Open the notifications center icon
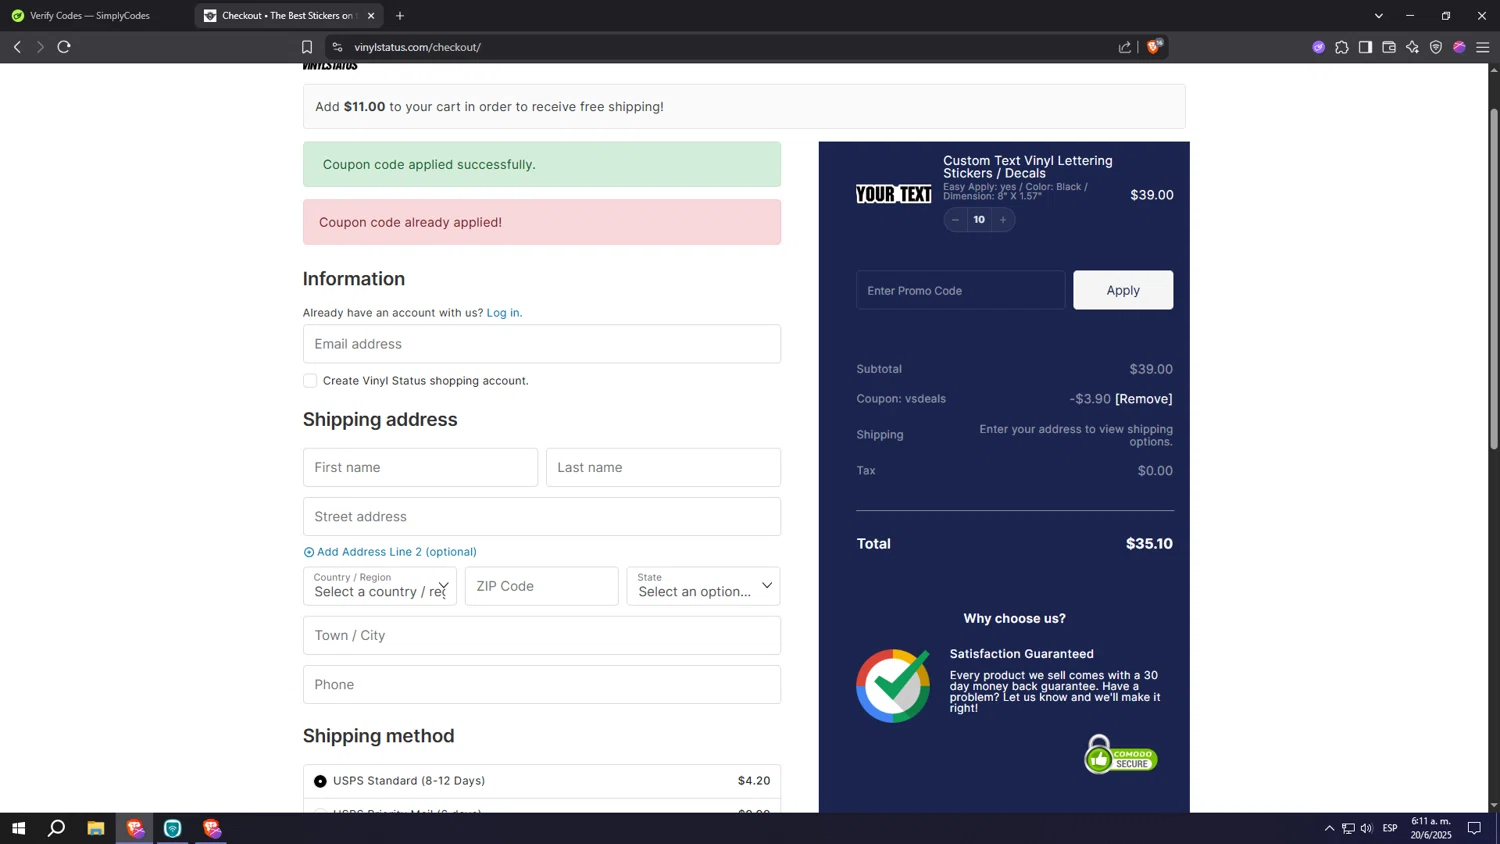 (1474, 828)
